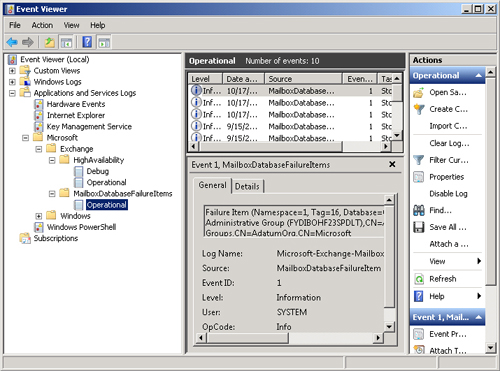The width and height of the screenshot is (500, 371).
Task: Click the Event Properties icon in Actions
Action: (419, 334)
